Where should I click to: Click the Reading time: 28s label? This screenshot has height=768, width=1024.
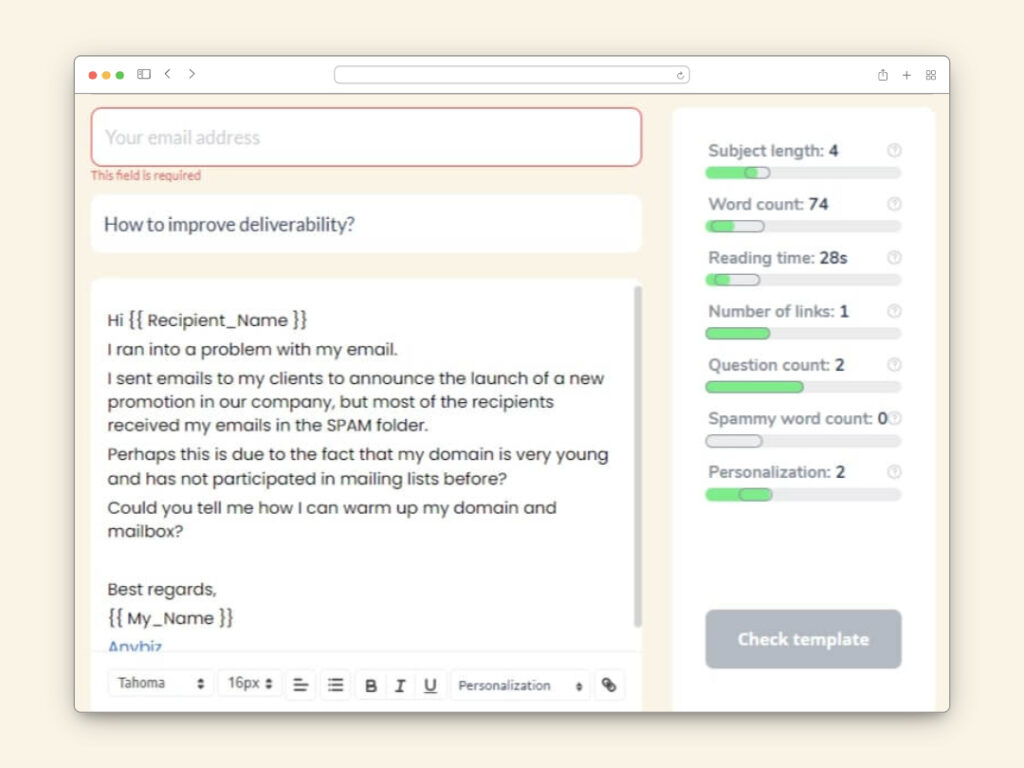coord(777,258)
